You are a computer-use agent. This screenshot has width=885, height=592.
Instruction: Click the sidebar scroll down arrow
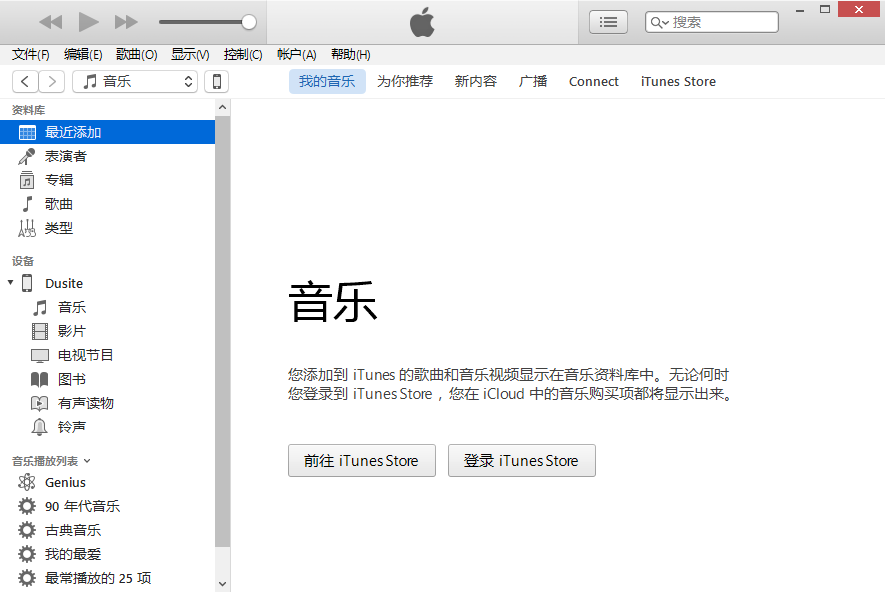click(222, 584)
